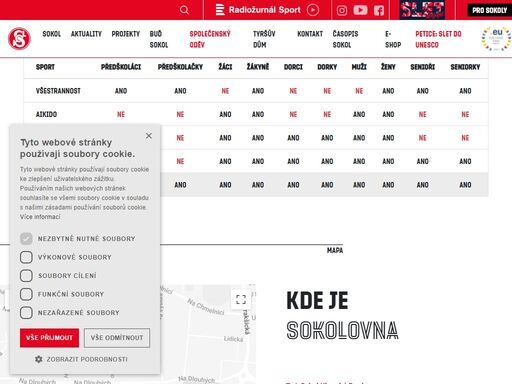Open the Pro Sokoly button

click(489, 10)
